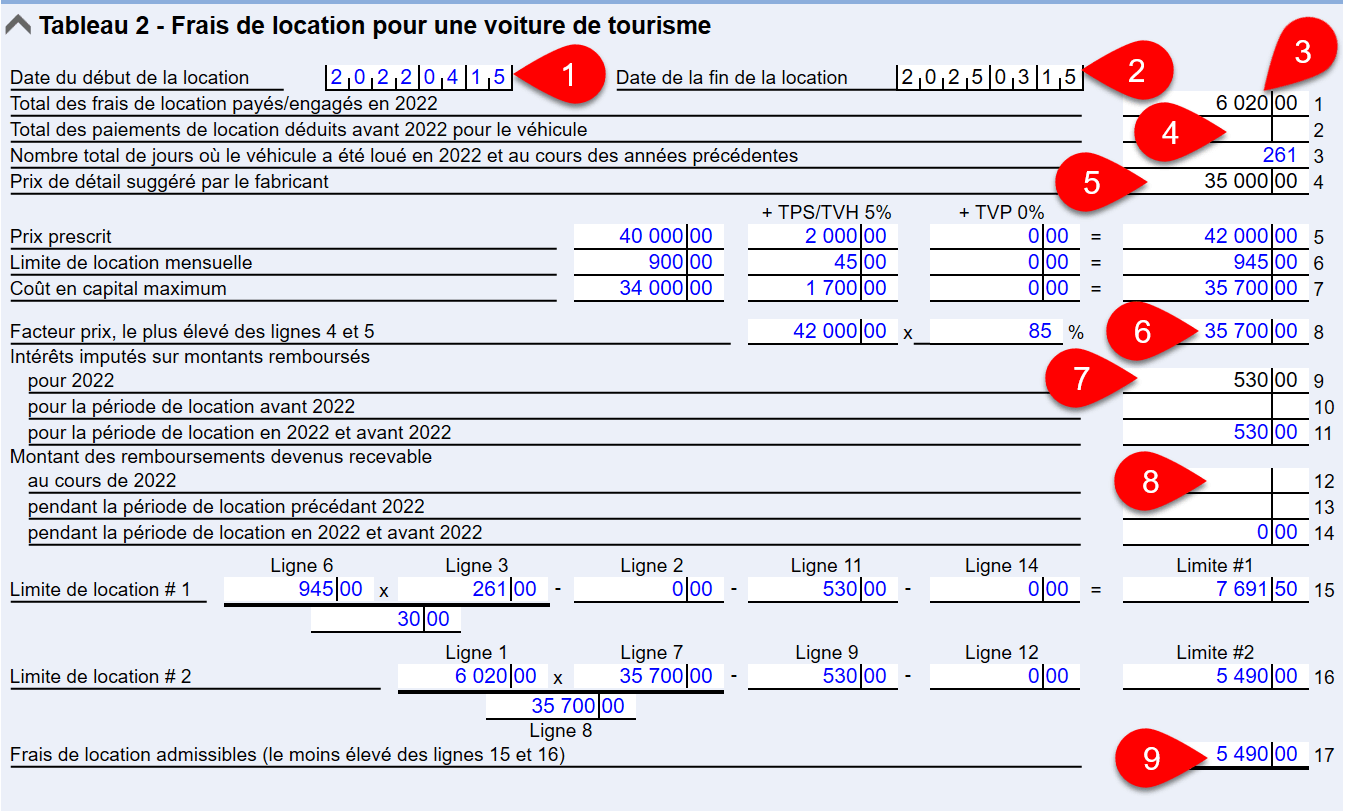Click line 14 reimbursements total 0
This screenshot has width=1352, height=811.
[1215, 533]
